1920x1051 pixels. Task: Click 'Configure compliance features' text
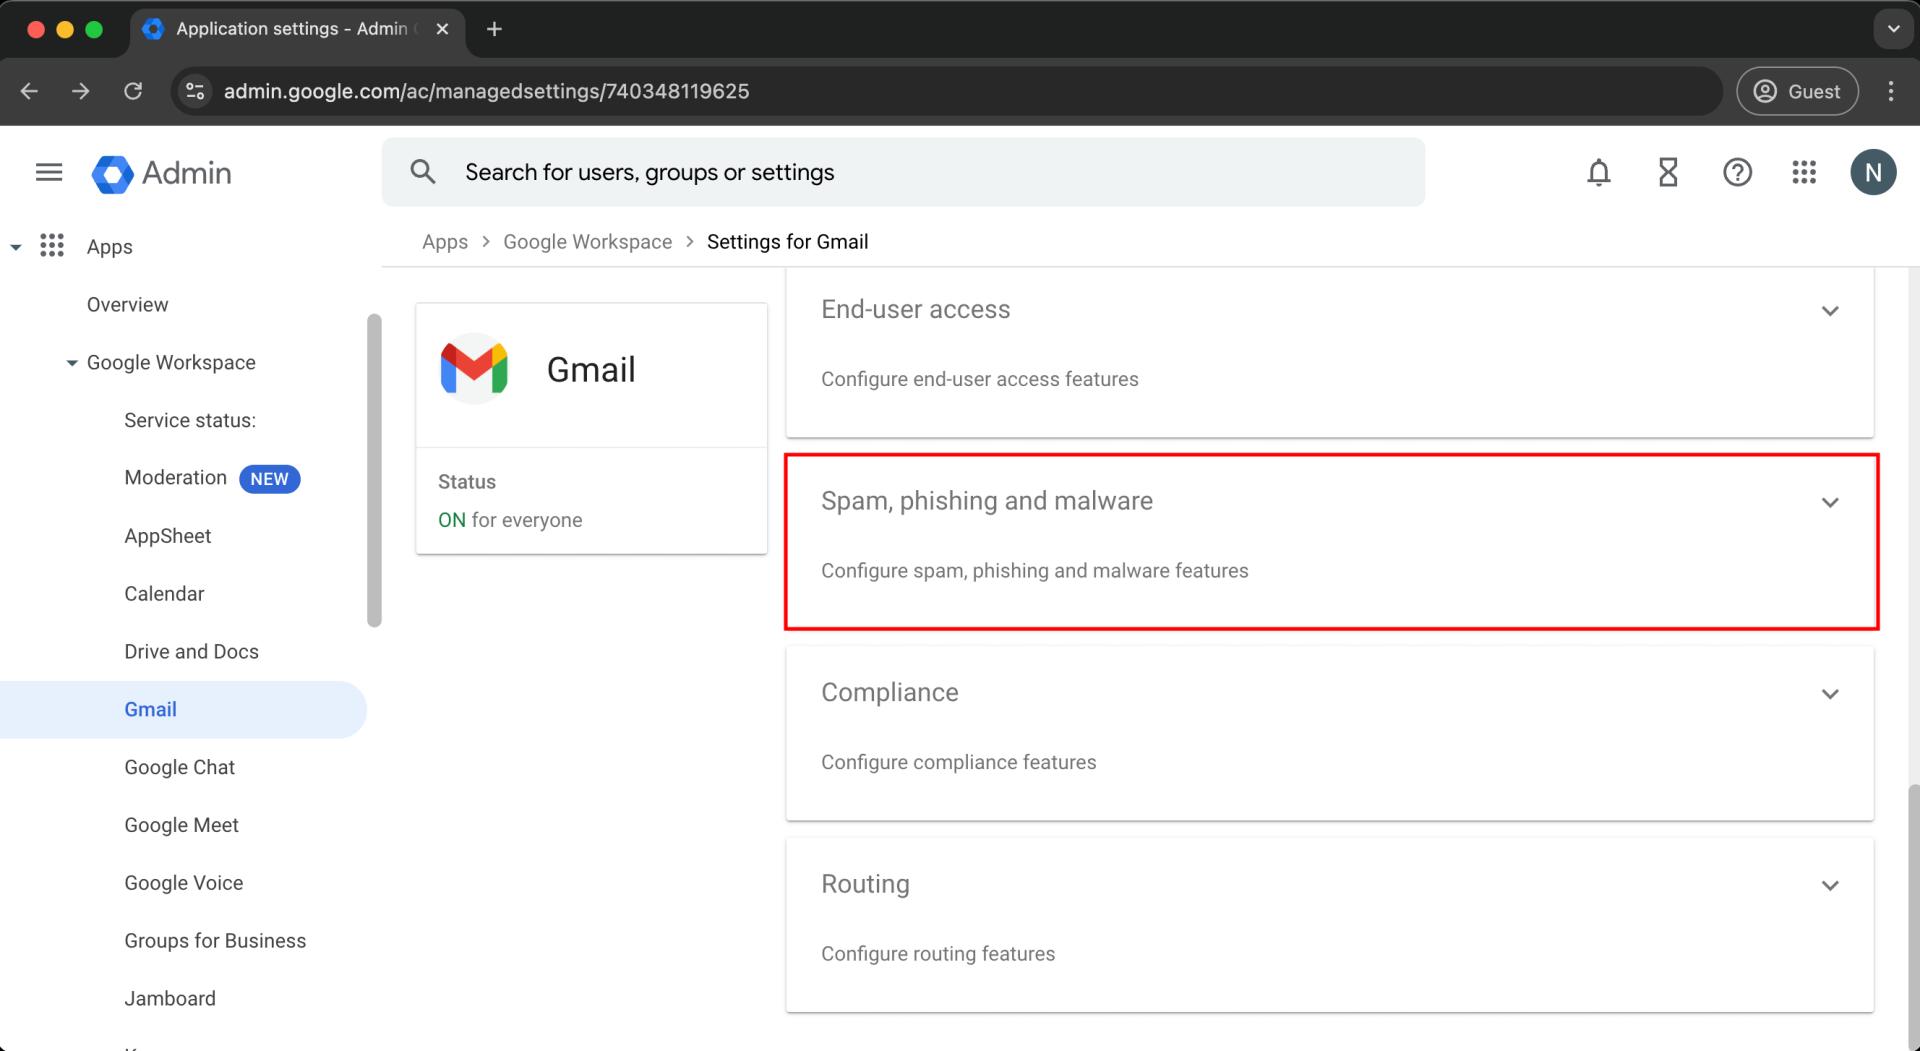(958, 762)
